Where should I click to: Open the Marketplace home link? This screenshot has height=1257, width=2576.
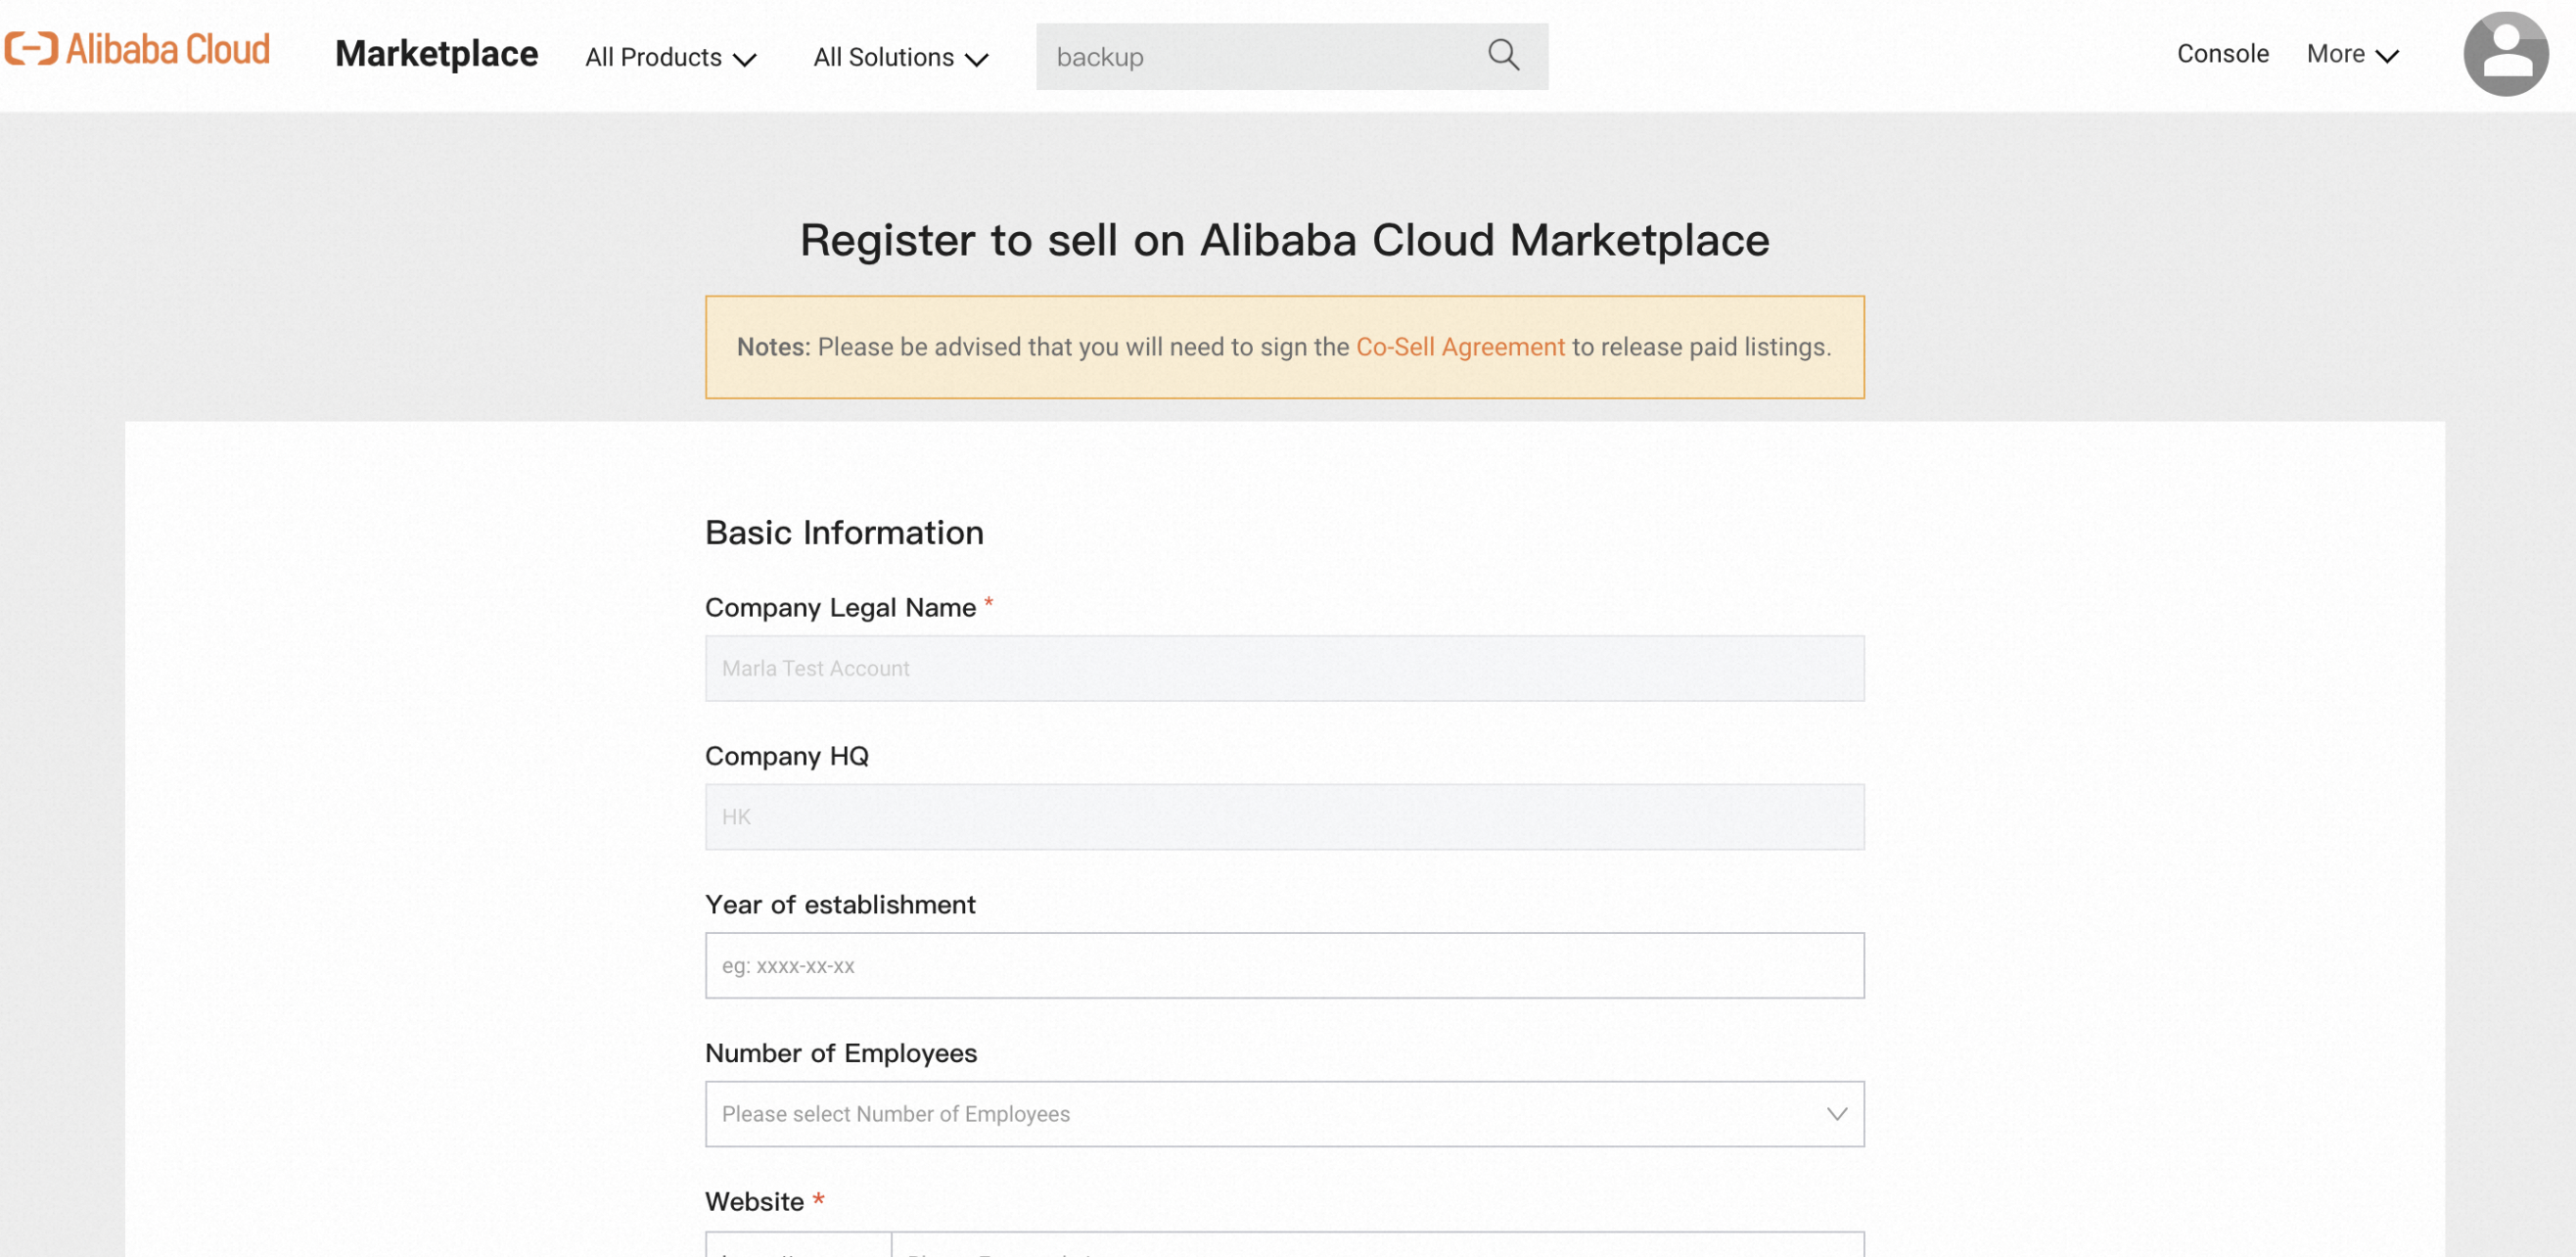(x=436, y=54)
